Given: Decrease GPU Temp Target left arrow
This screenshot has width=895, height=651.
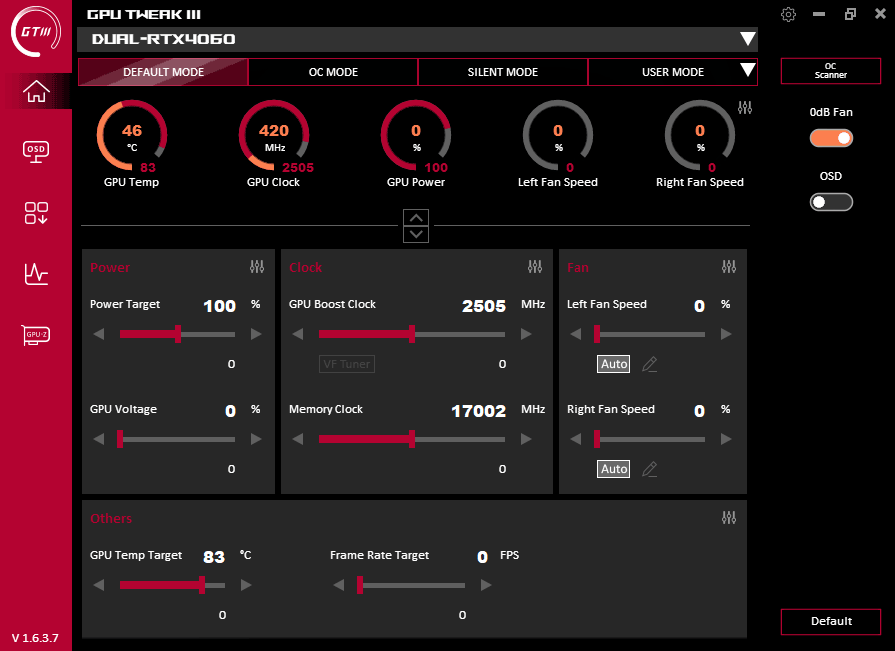Looking at the screenshot, I should tap(99, 585).
